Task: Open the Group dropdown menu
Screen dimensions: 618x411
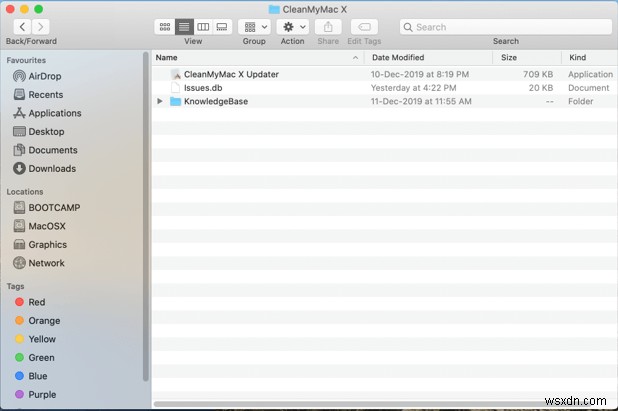Action: [x=254, y=27]
